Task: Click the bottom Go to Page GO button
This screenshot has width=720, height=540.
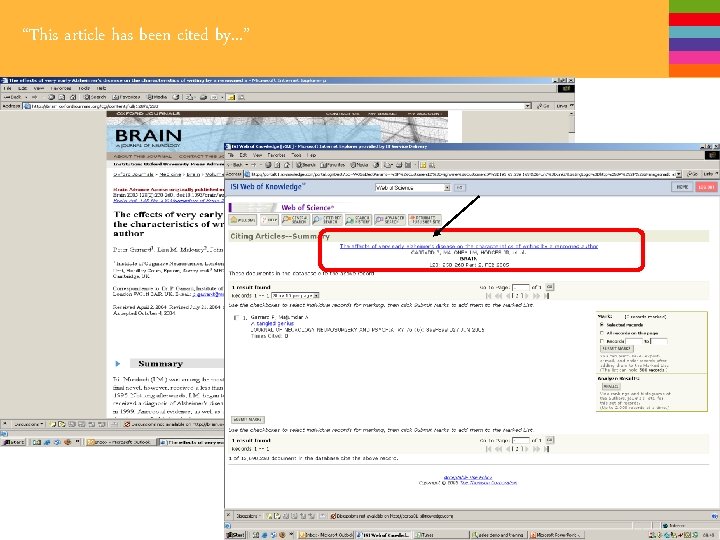Action: pyautogui.click(x=550, y=440)
